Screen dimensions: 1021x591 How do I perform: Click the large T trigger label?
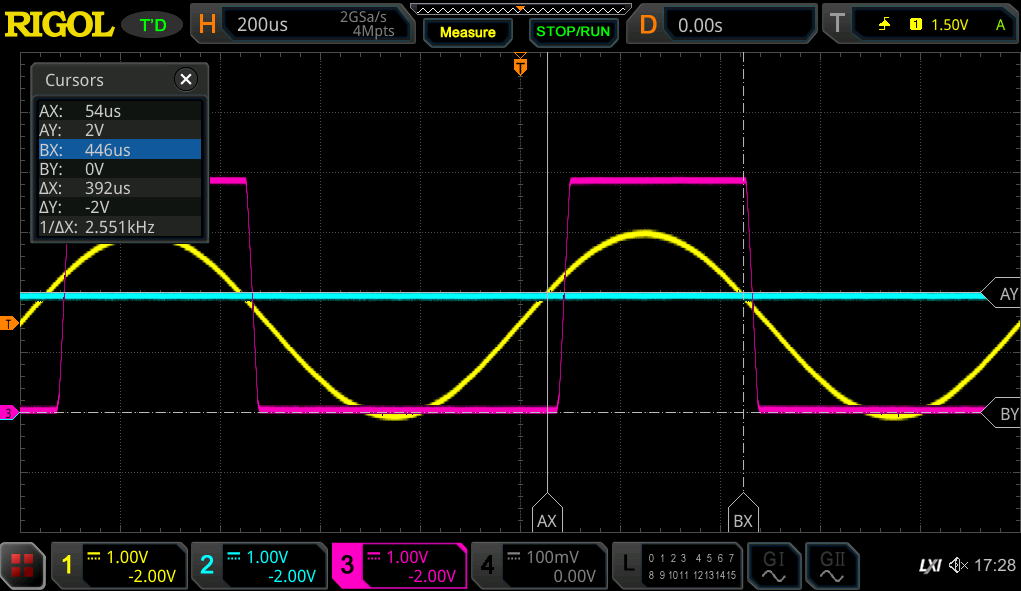837,24
